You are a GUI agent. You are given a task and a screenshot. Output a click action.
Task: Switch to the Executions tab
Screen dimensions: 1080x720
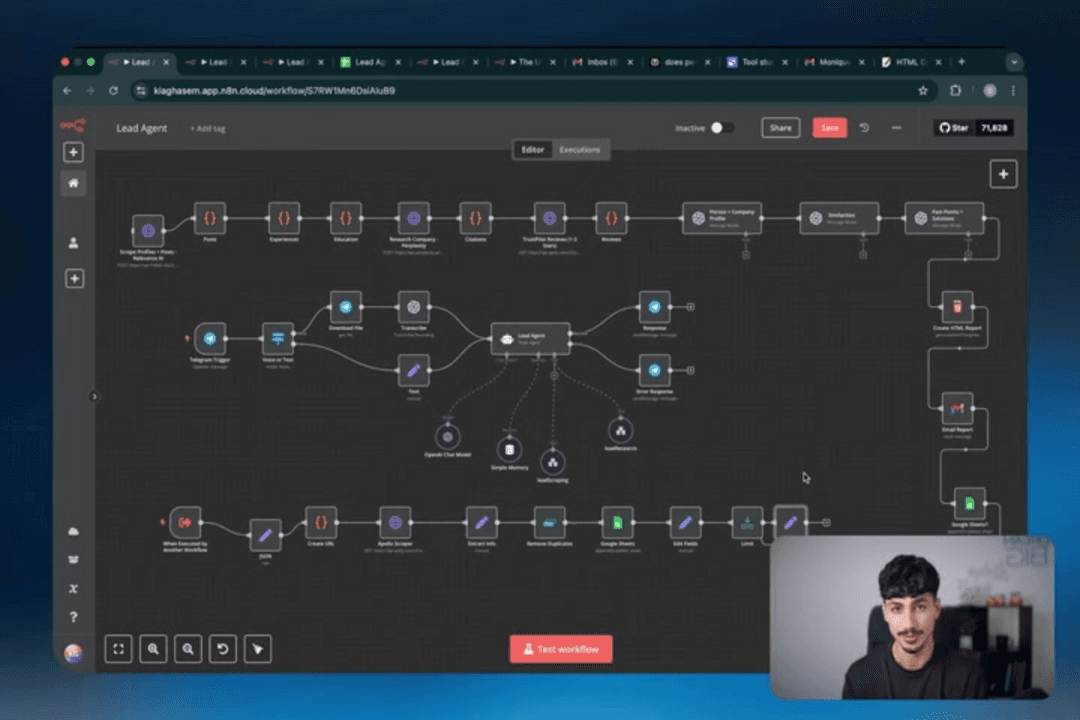point(580,149)
